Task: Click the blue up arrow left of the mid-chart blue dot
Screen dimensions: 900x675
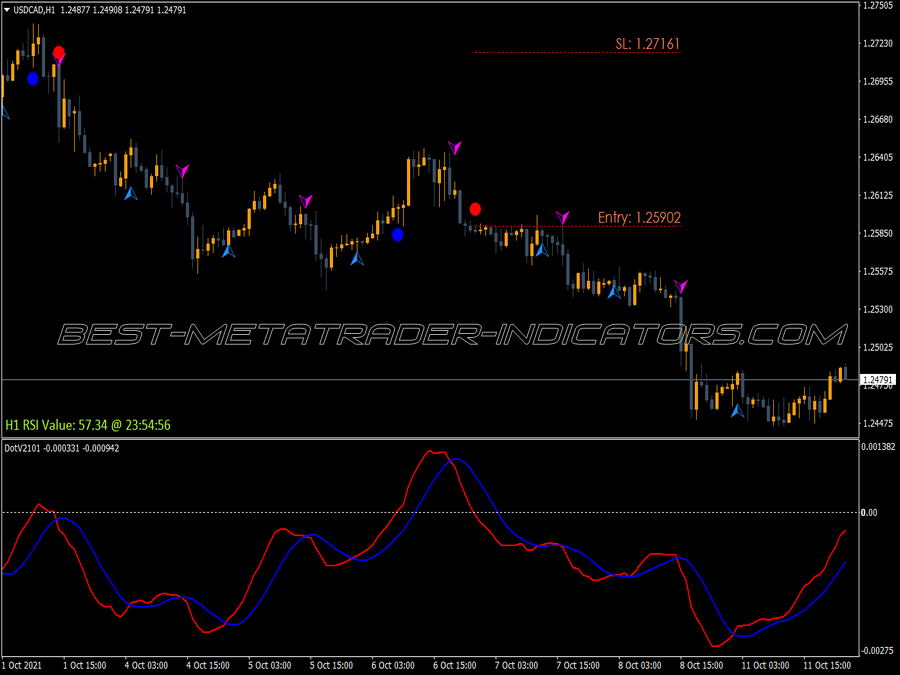Action: (357, 258)
